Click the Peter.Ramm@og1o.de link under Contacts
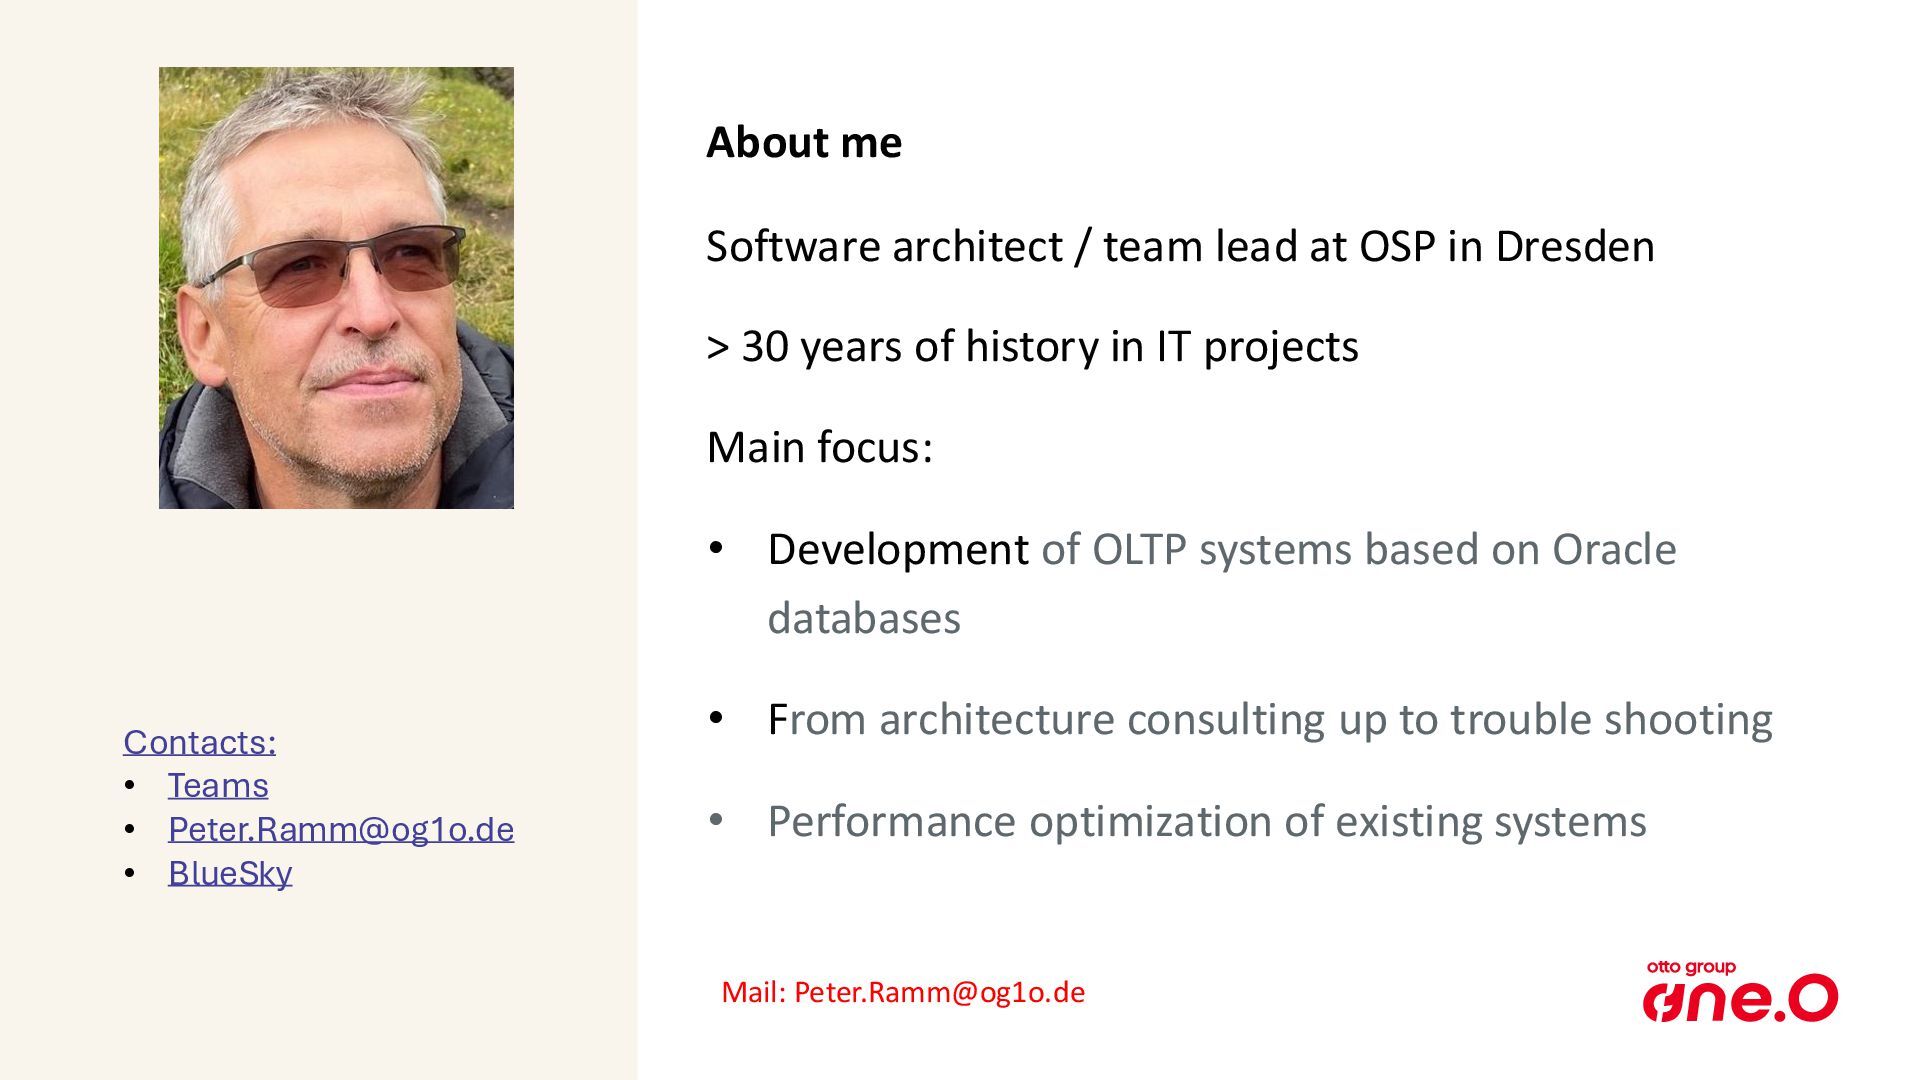 coord(341,829)
